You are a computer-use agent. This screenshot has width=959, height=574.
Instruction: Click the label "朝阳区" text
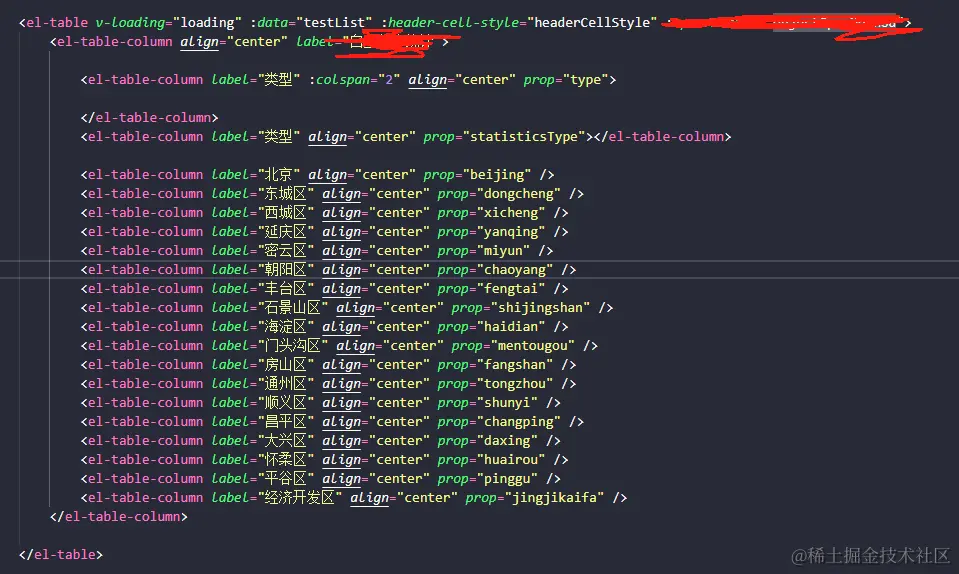coord(286,269)
